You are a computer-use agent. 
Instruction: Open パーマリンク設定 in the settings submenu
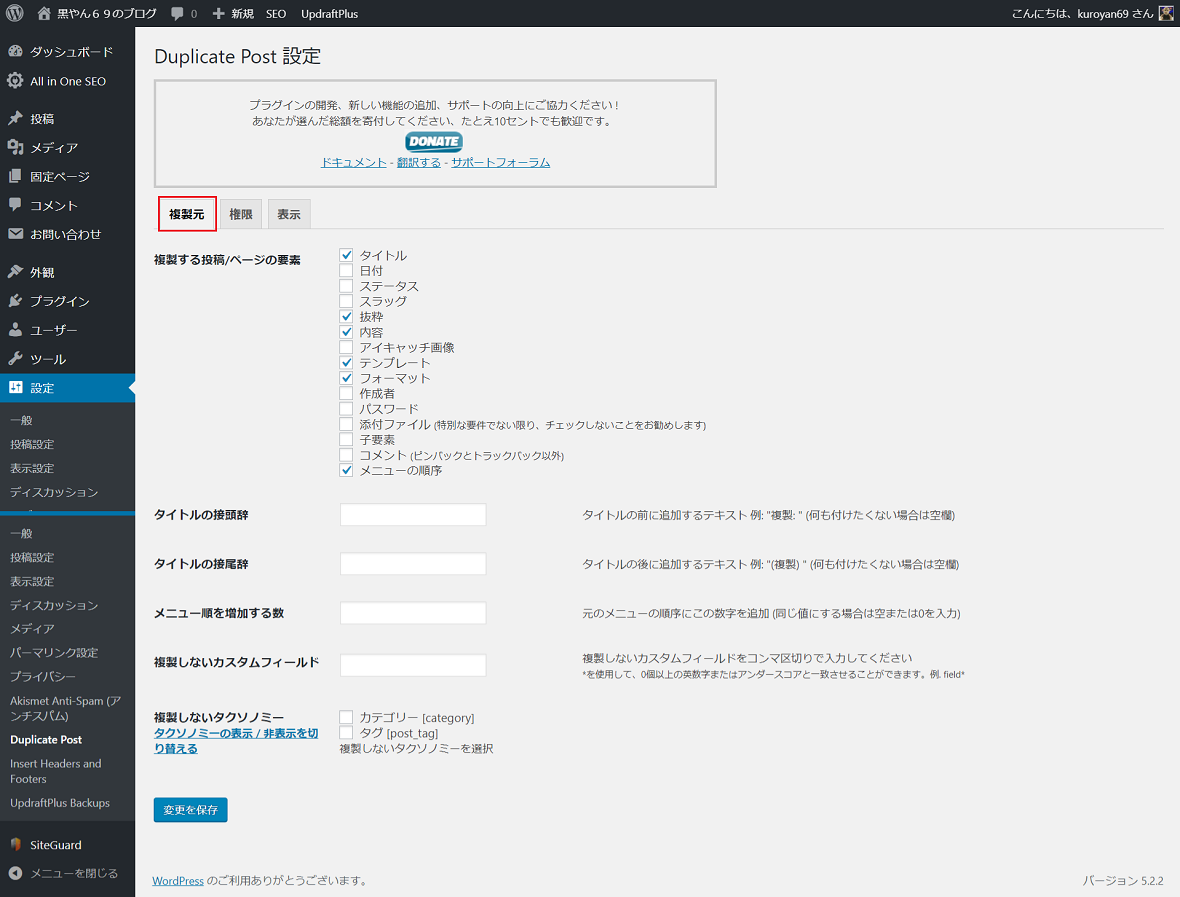pos(54,652)
